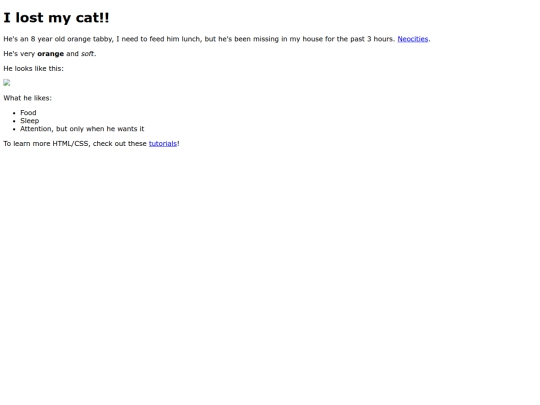Click the 'To learn more HTML/CSS' text
This screenshot has width=540, height=405.
pyautogui.click(x=47, y=144)
